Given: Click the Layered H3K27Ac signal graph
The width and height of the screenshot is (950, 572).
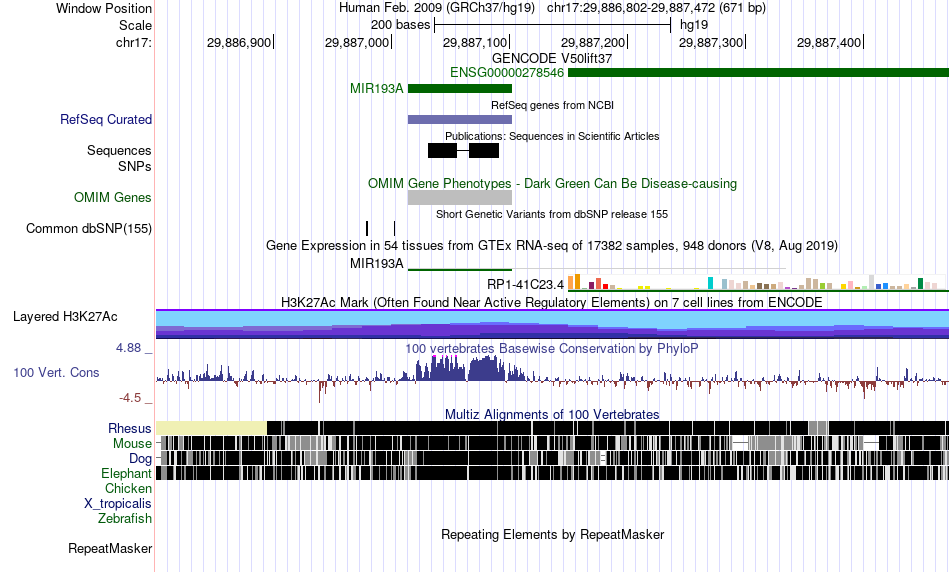Looking at the screenshot, I should pyautogui.click(x=553, y=324).
